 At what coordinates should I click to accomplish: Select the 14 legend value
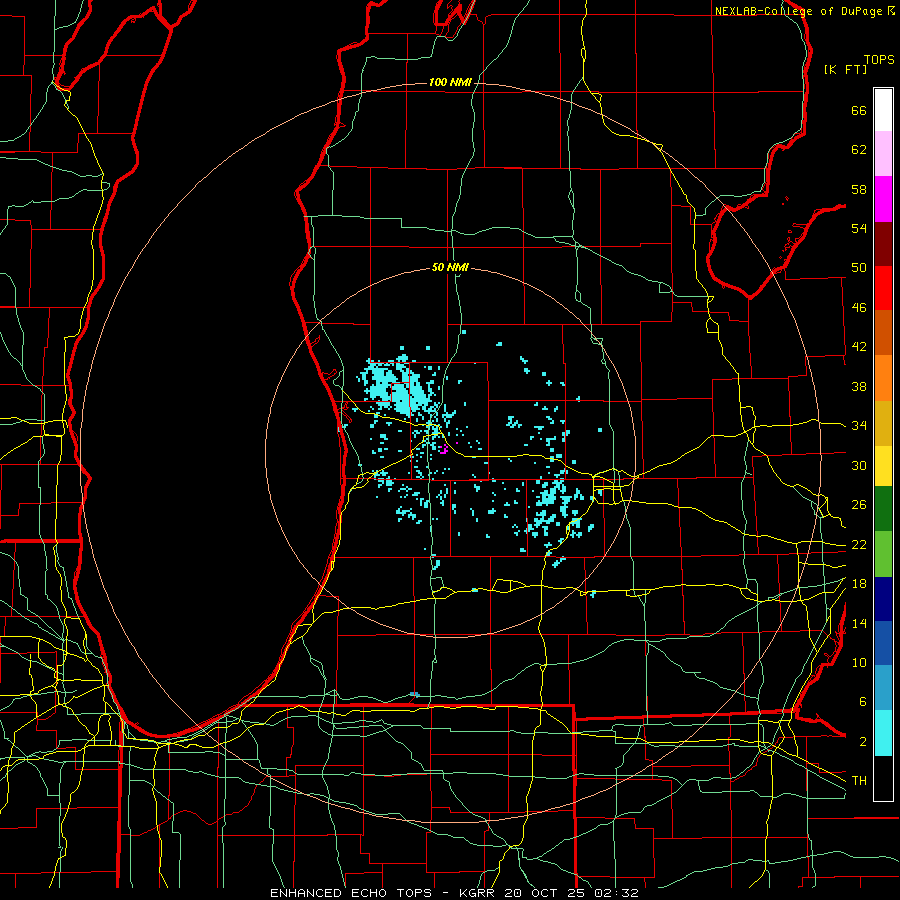[x=859, y=623]
